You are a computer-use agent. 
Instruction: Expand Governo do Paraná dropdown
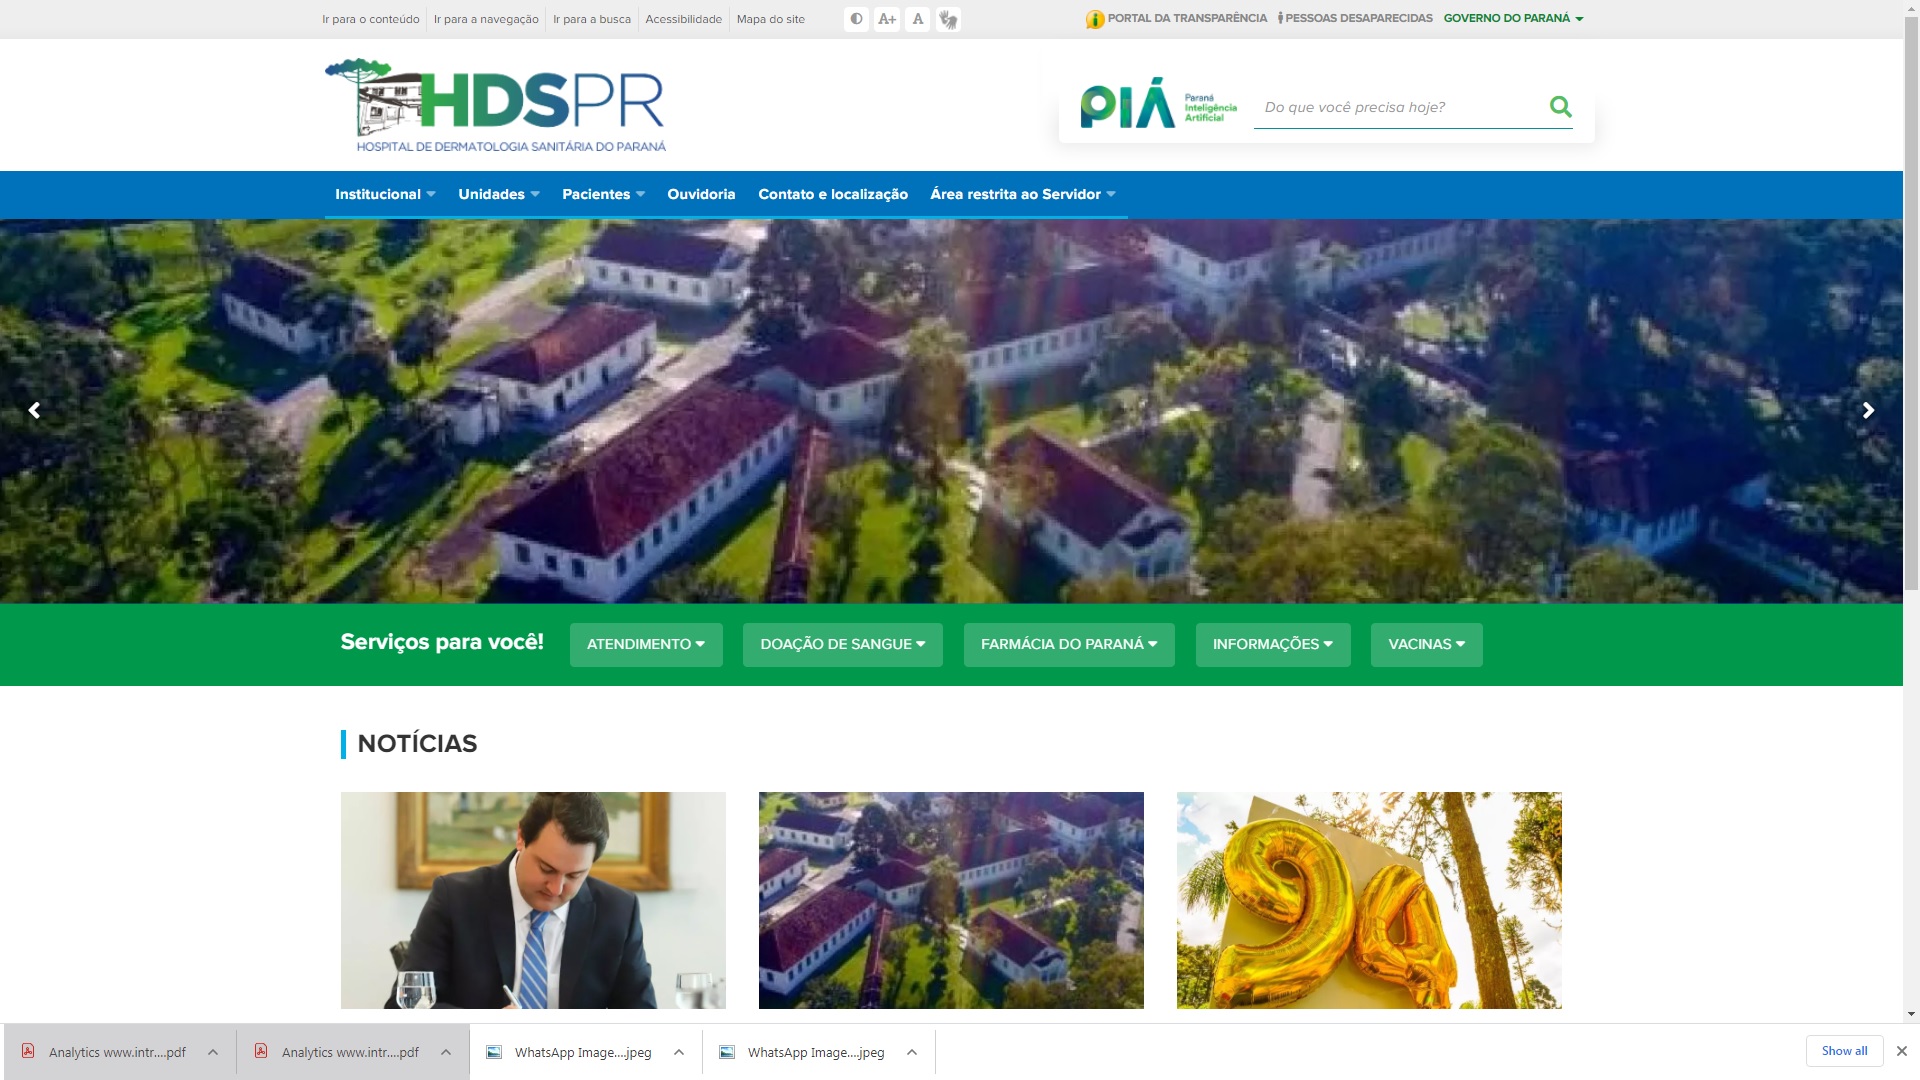coord(1513,18)
